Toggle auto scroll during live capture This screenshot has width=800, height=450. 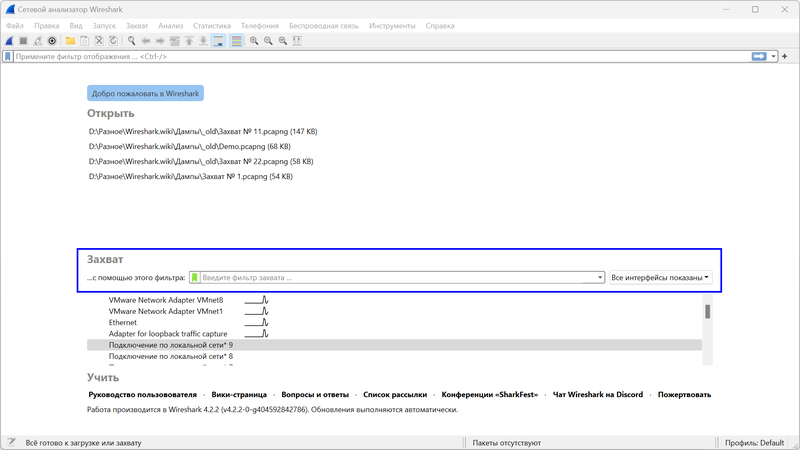click(x=218, y=41)
